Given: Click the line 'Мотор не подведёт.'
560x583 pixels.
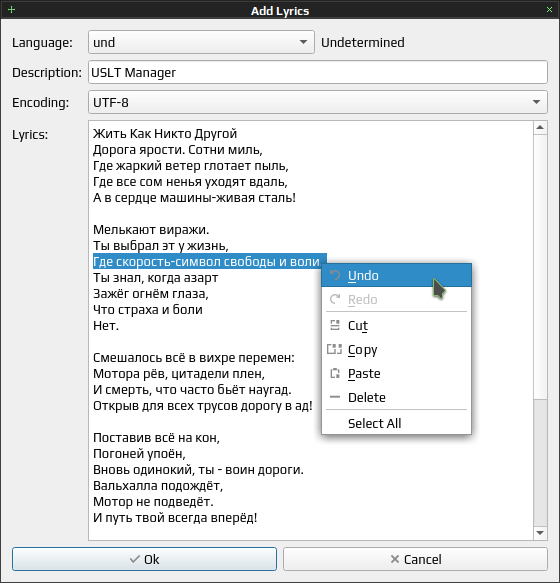Looking at the screenshot, I should click(153, 501).
